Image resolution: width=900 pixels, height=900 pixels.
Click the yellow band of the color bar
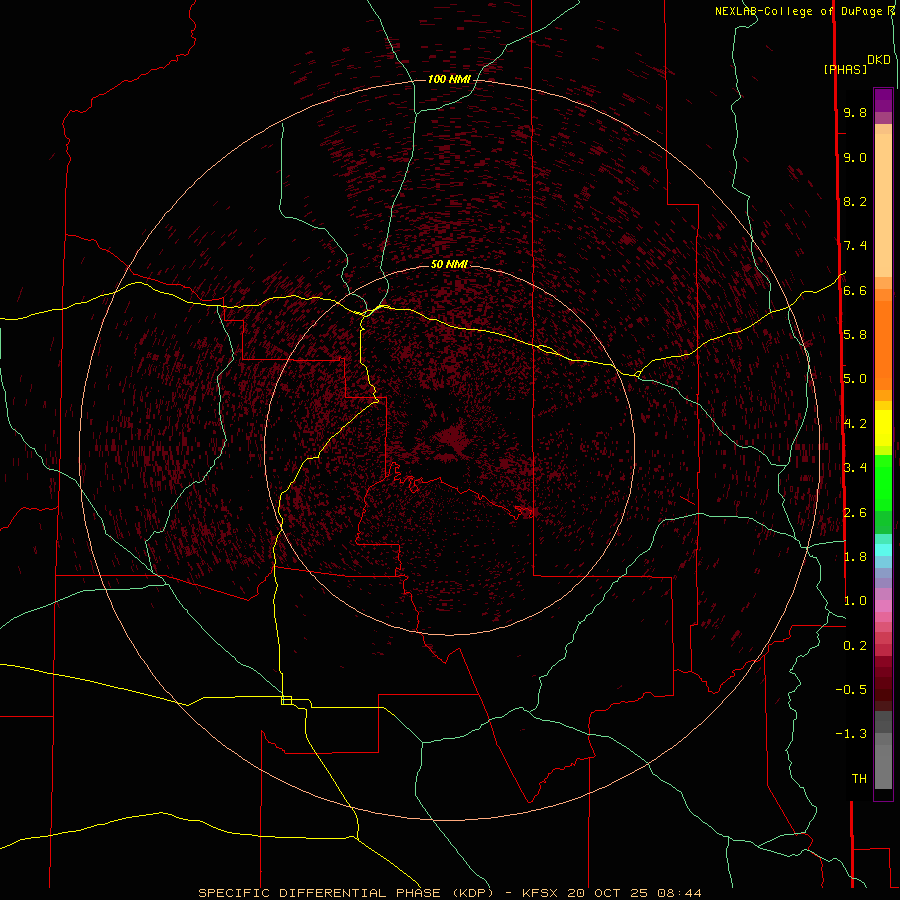[883, 428]
